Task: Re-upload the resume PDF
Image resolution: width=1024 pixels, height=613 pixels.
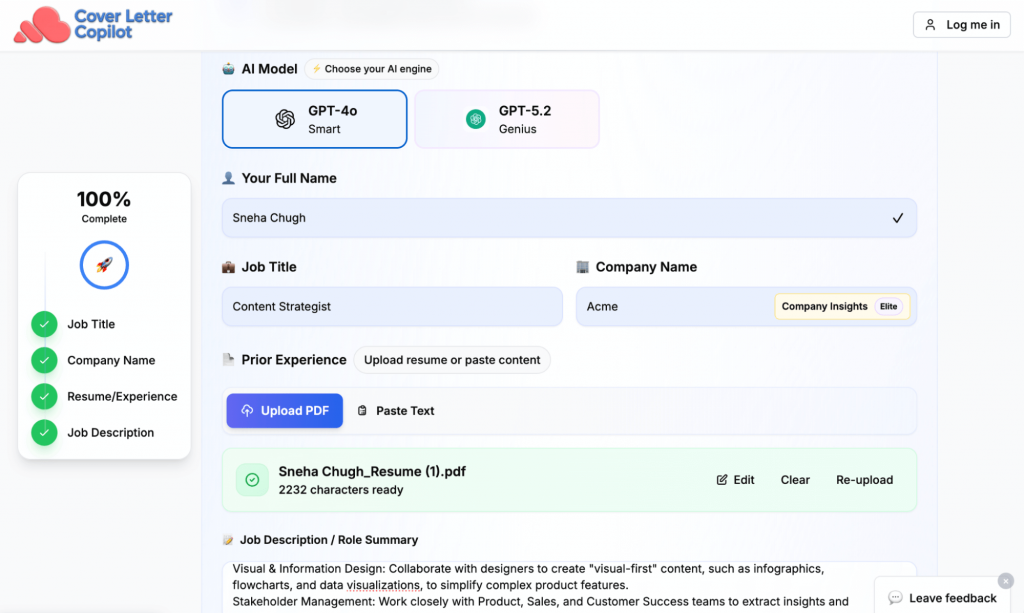Action: coord(864,480)
